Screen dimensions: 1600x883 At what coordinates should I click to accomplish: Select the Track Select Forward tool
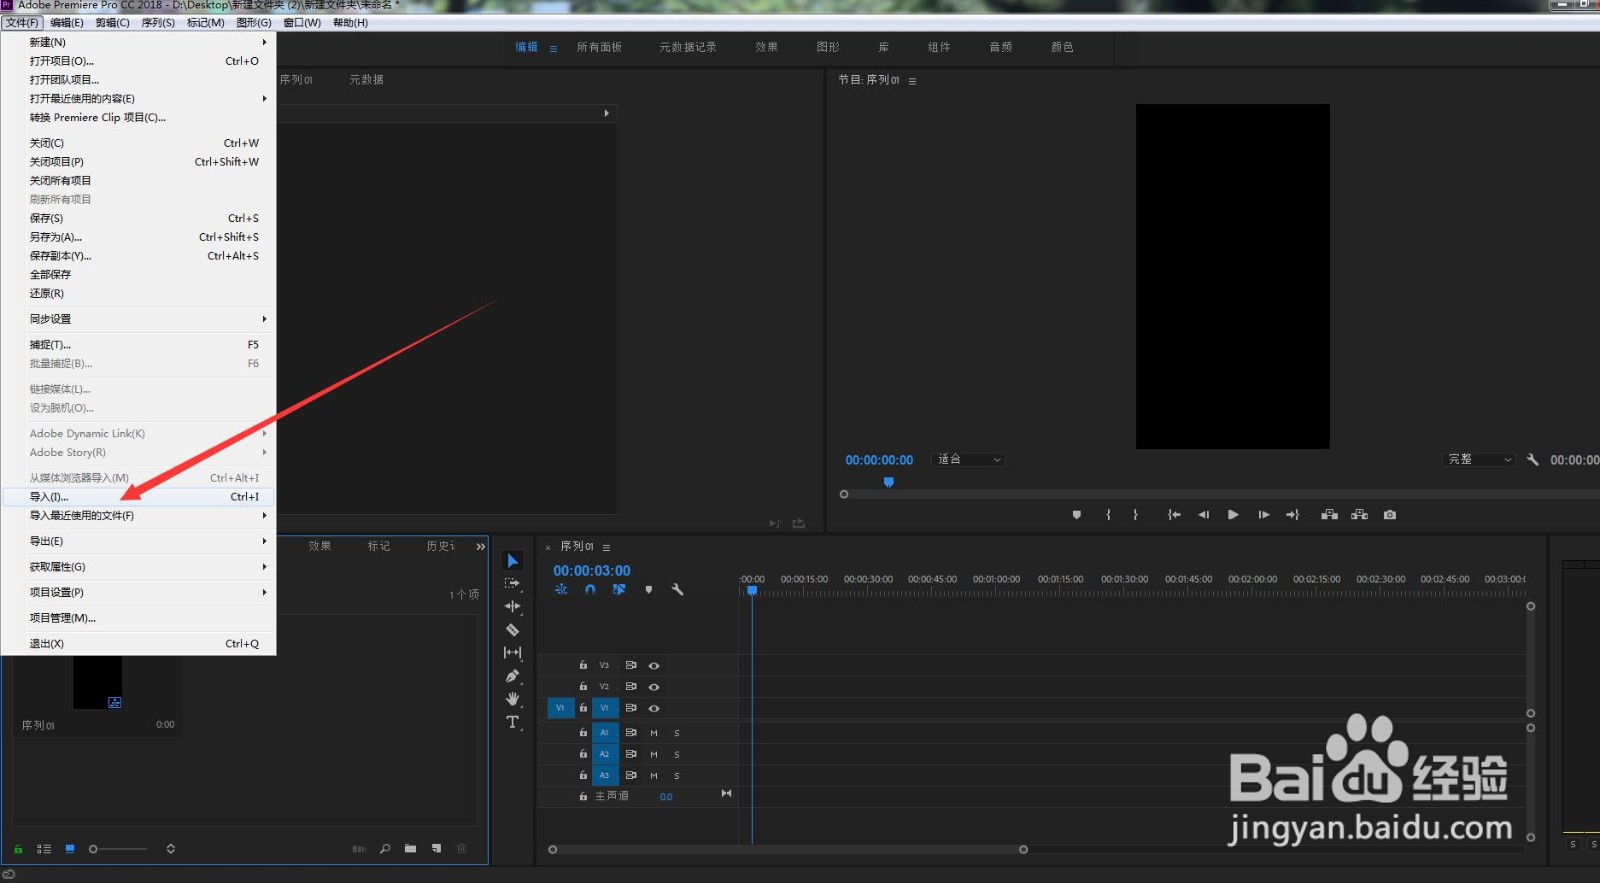tap(512, 583)
